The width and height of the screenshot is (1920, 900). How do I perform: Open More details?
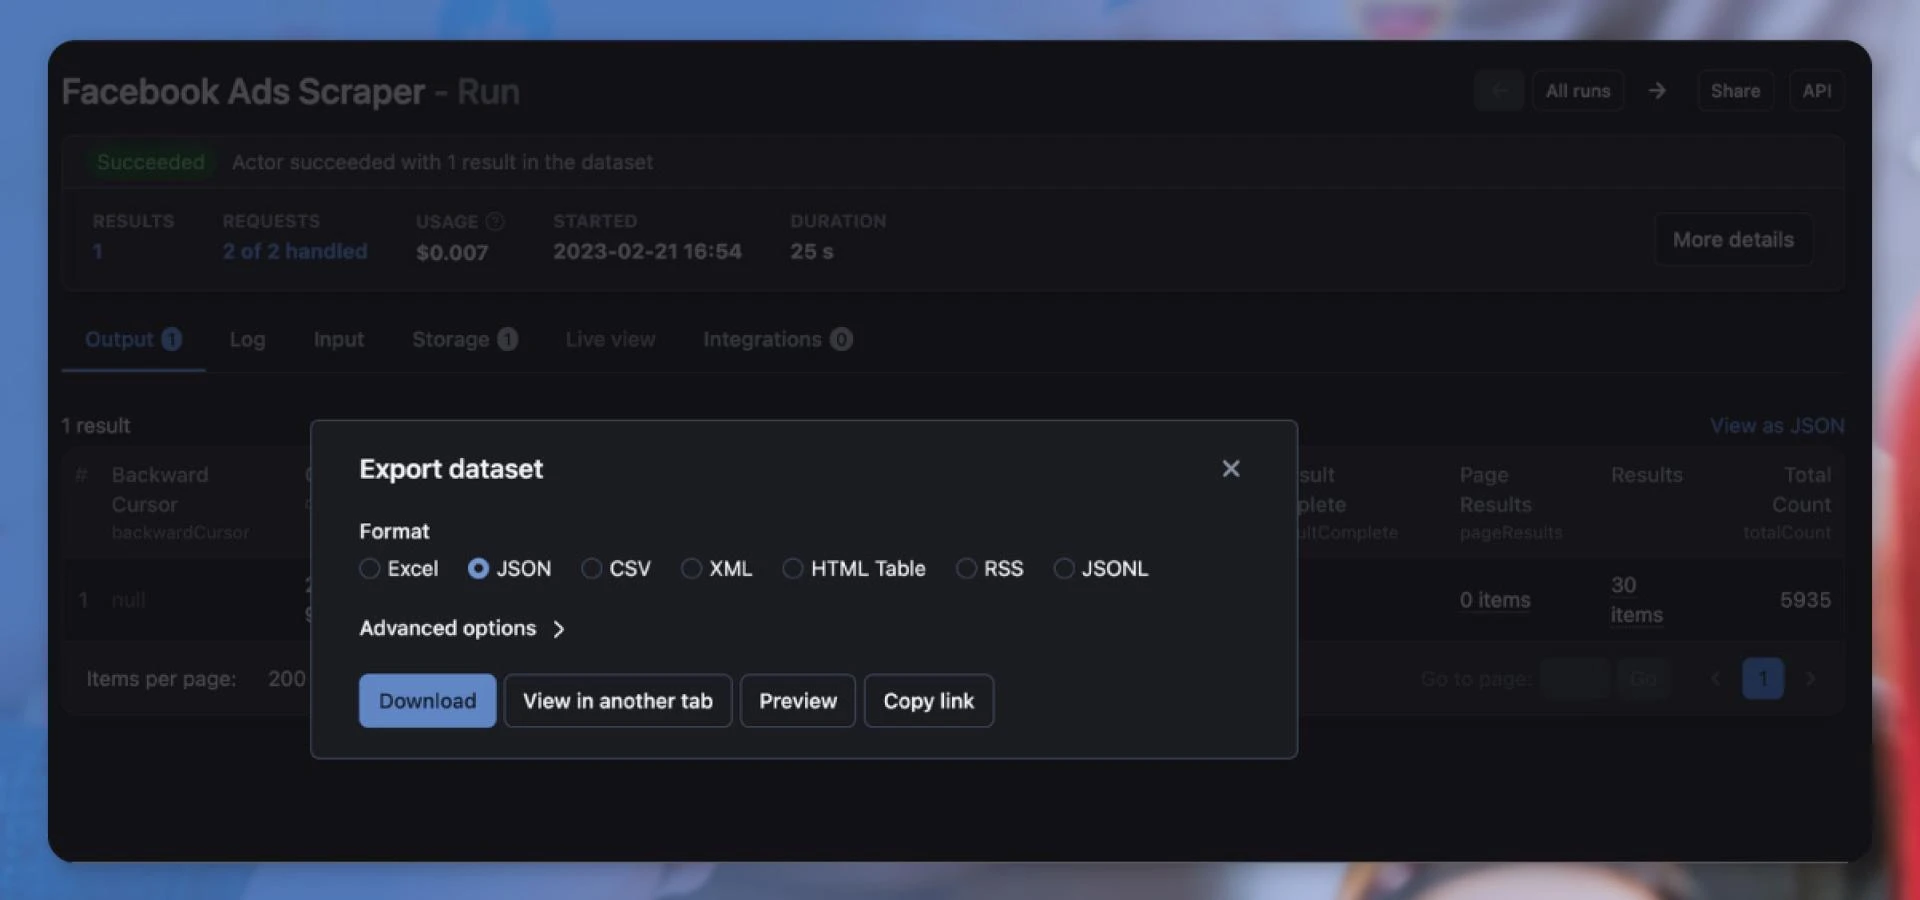tap(1733, 240)
